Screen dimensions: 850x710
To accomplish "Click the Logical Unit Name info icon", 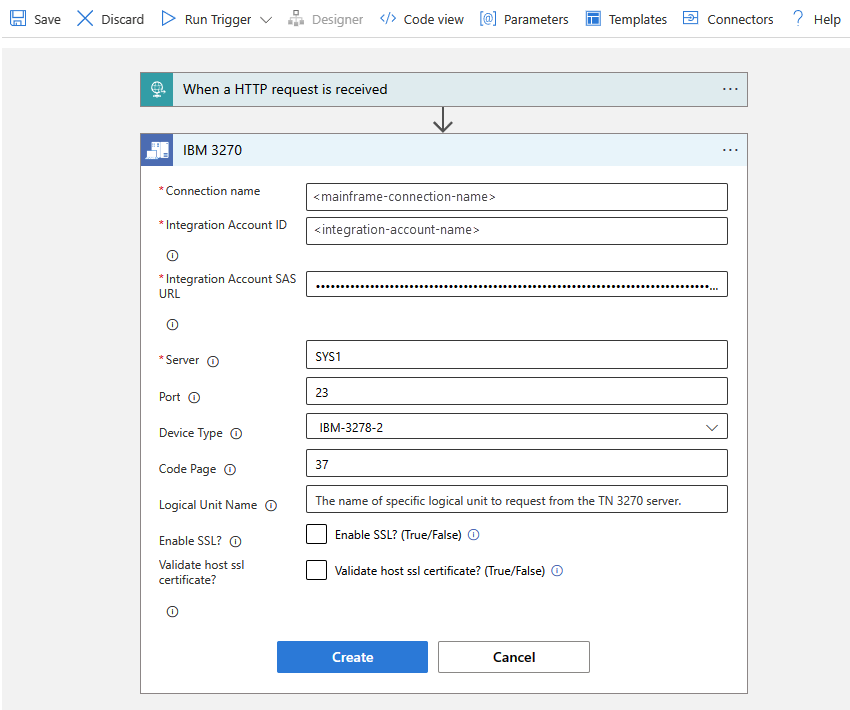I will [x=271, y=506].
